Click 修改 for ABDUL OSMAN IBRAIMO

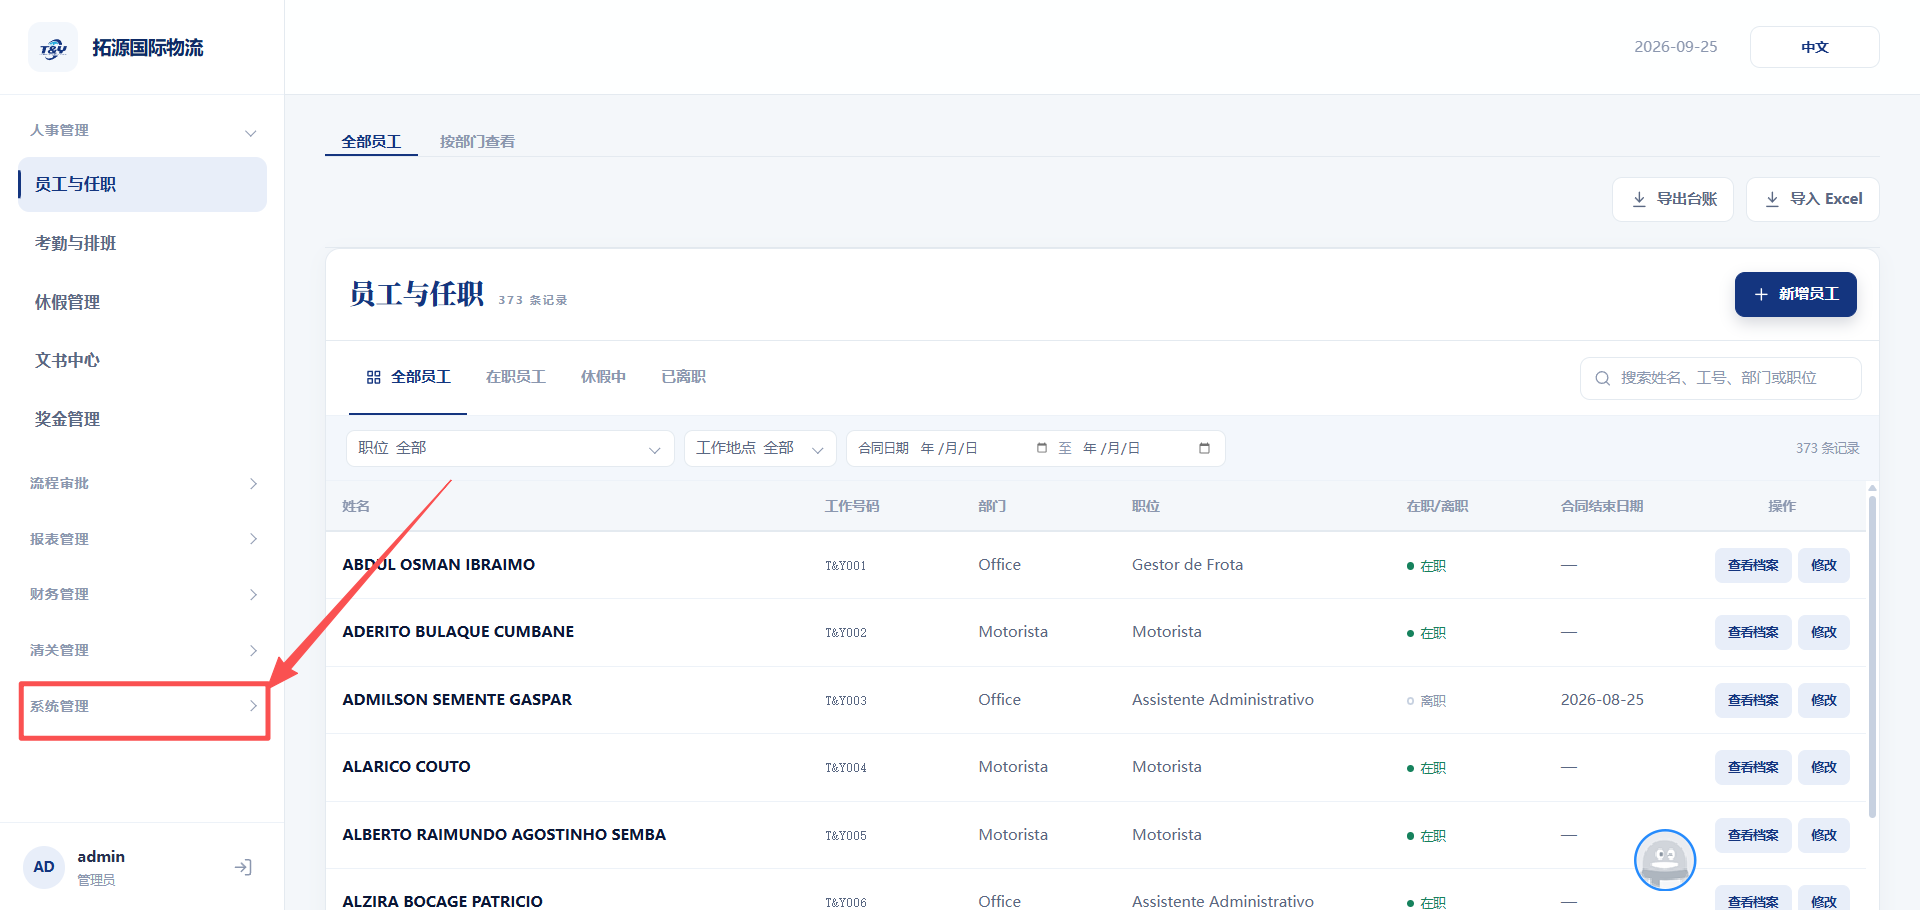click(x=1823, y=565)
